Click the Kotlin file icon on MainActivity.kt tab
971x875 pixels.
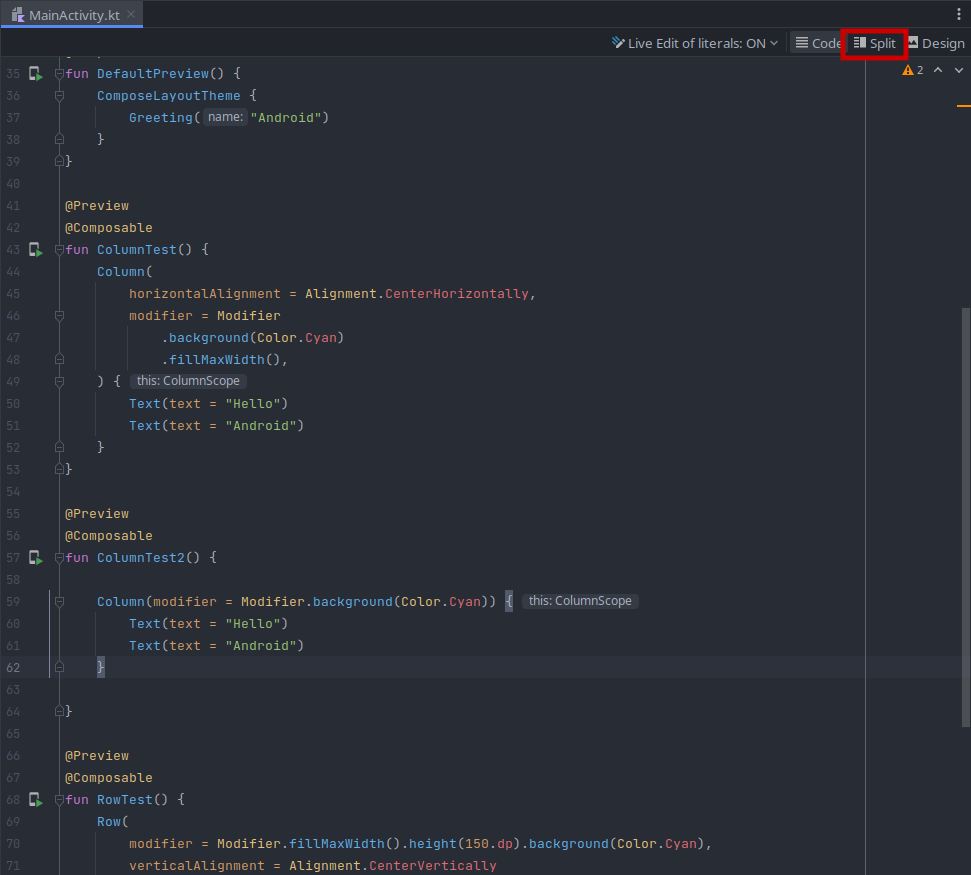19,15
